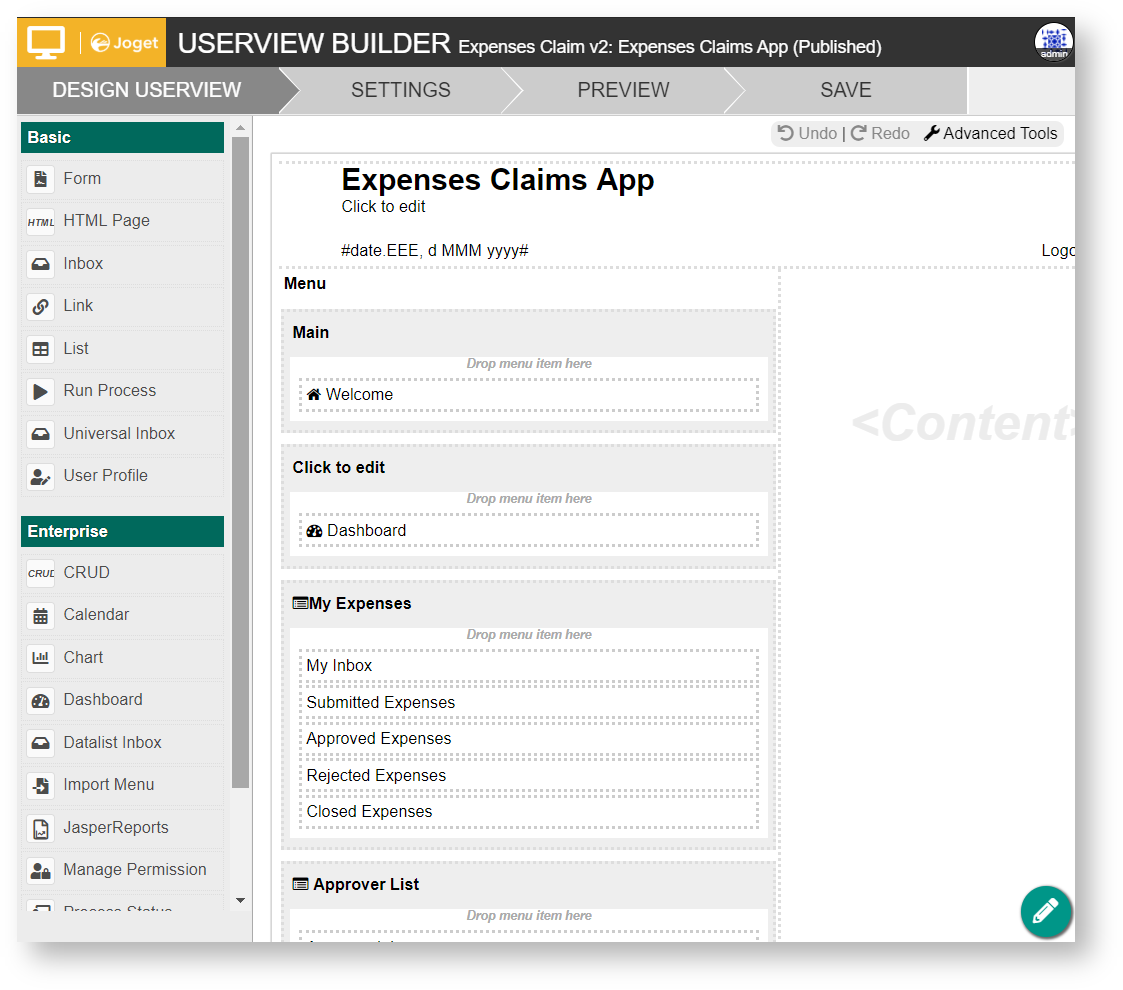
Task: Click the #date.EEE, d MMM yyyy# text
Action: [435, 251]
